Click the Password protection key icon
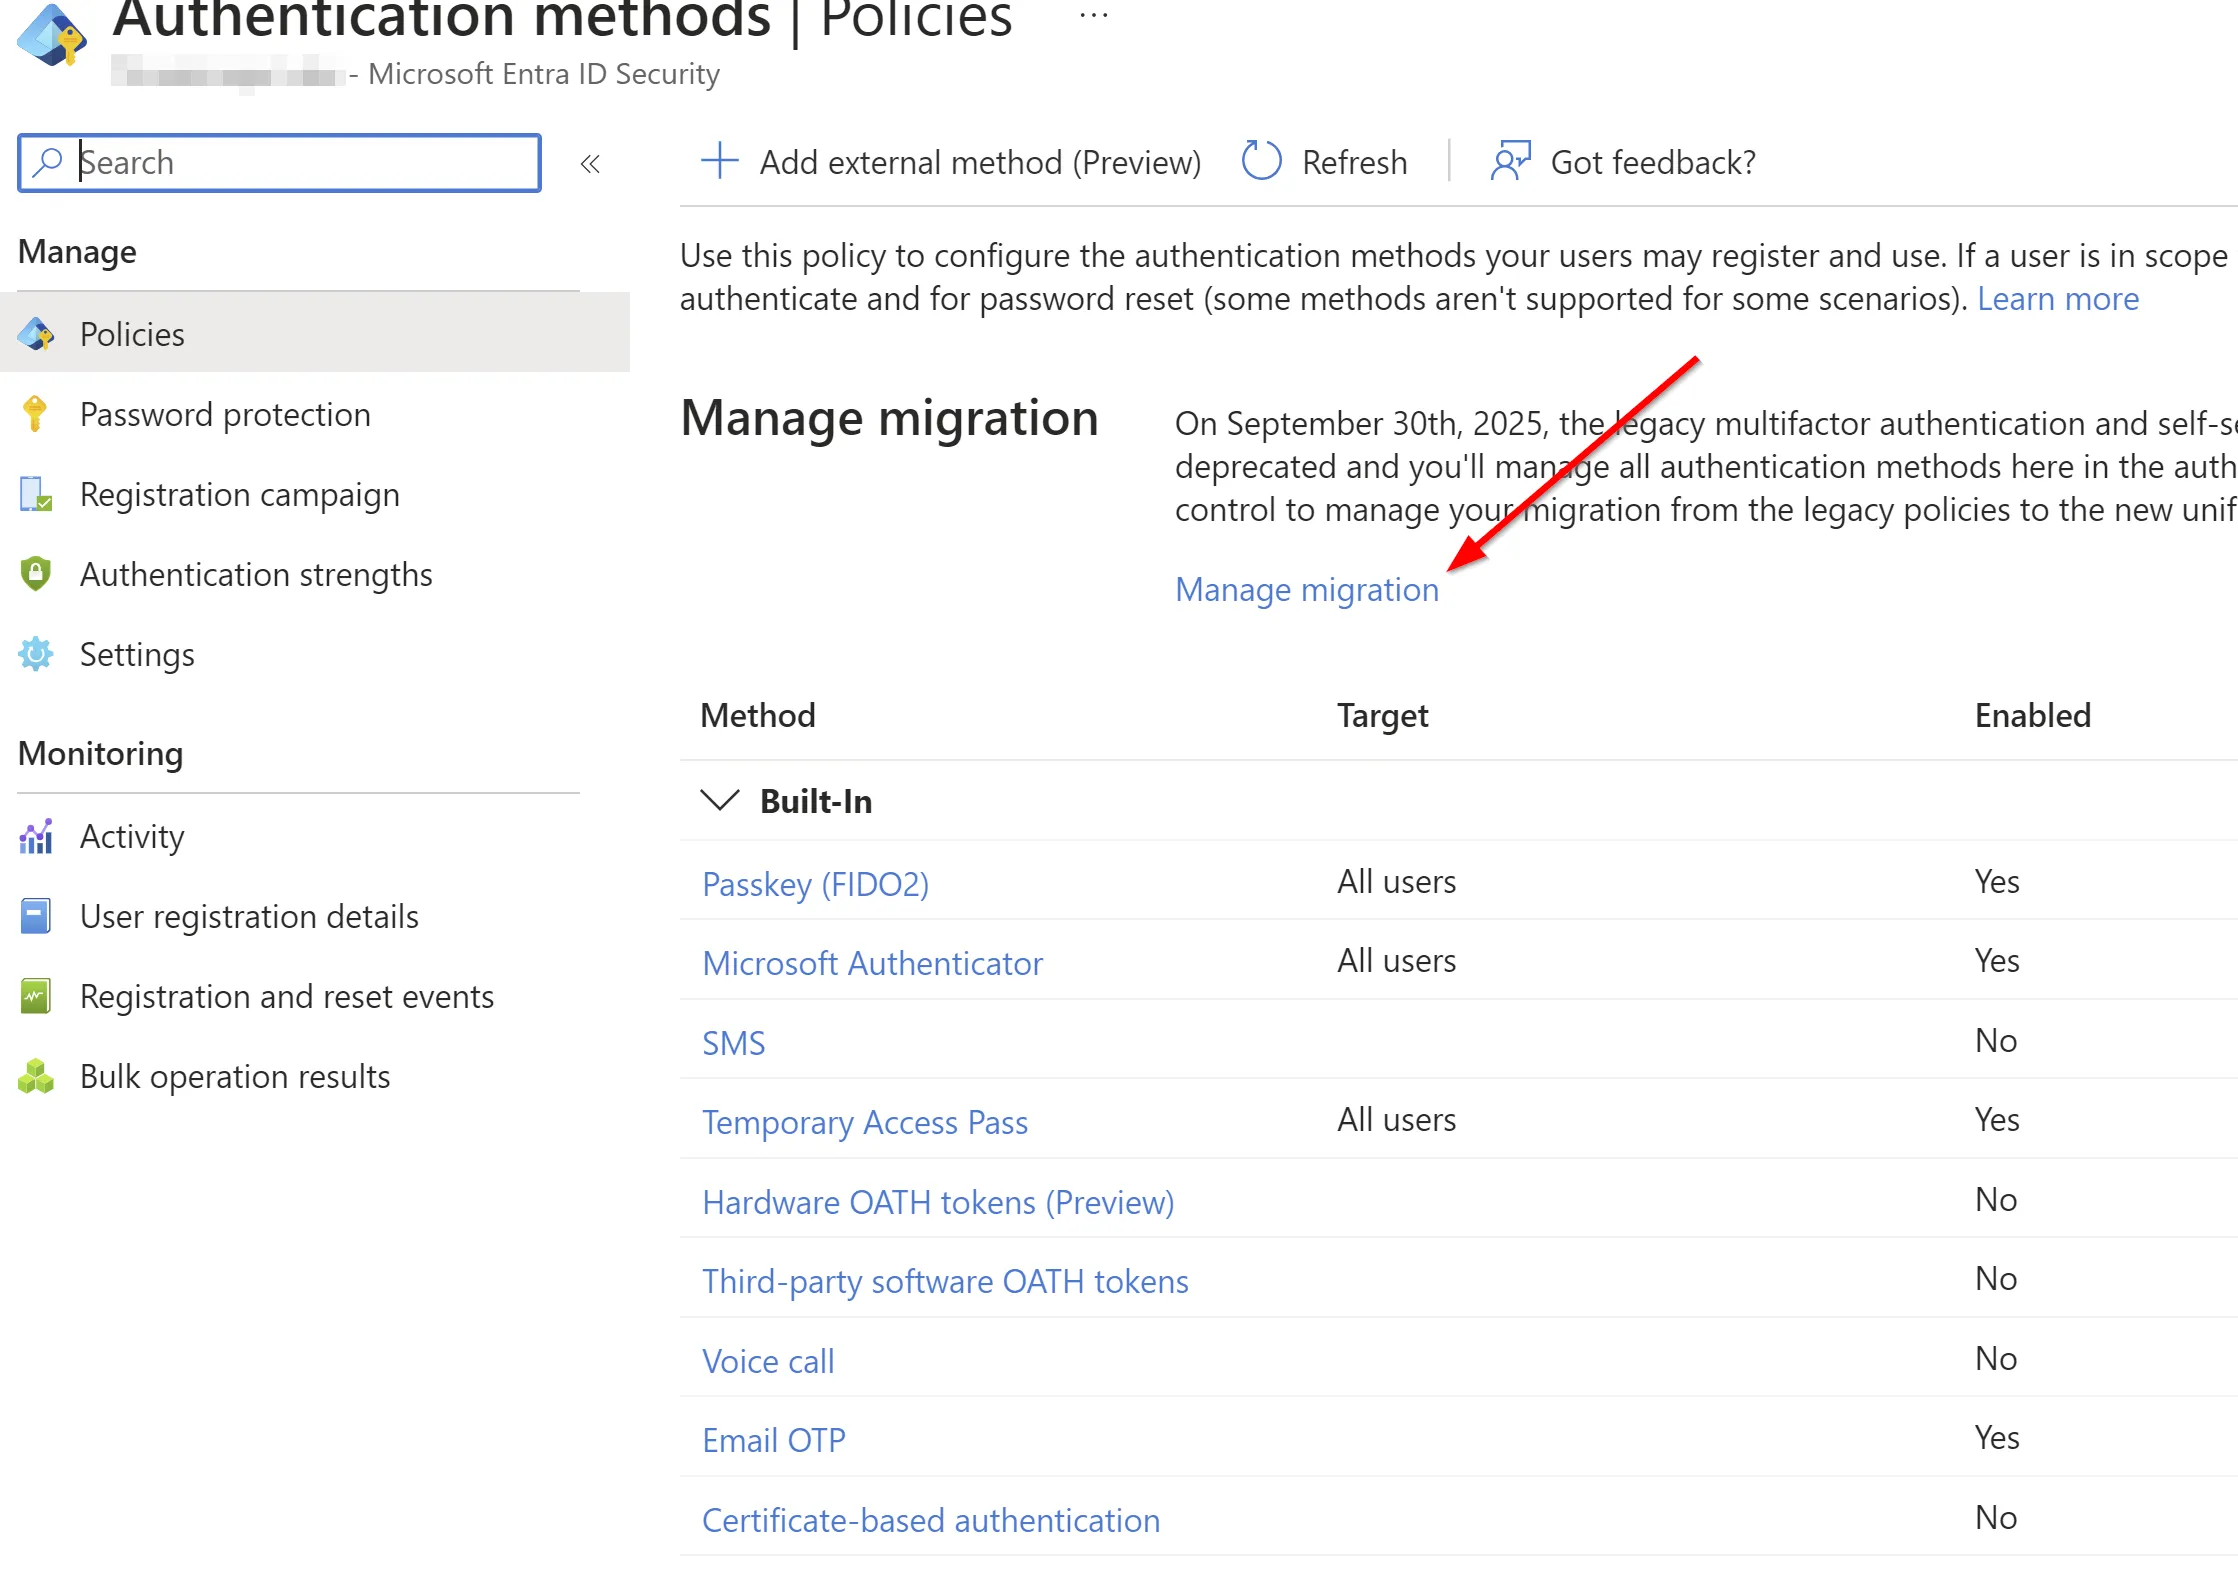Screen dimensions: 2238x1577 click(x=35, y=414)
